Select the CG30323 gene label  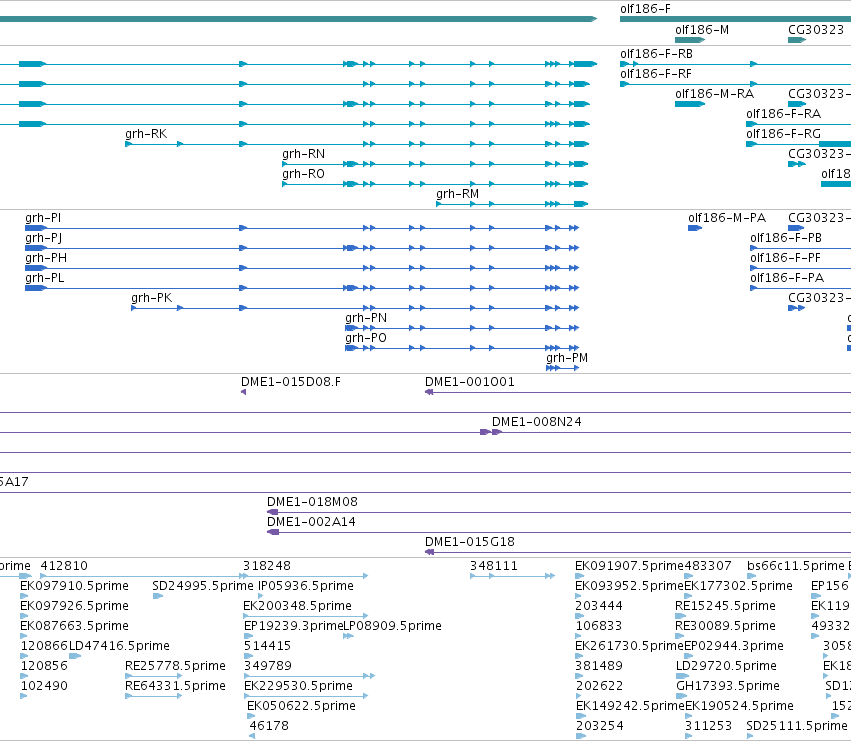coord(816,29)
